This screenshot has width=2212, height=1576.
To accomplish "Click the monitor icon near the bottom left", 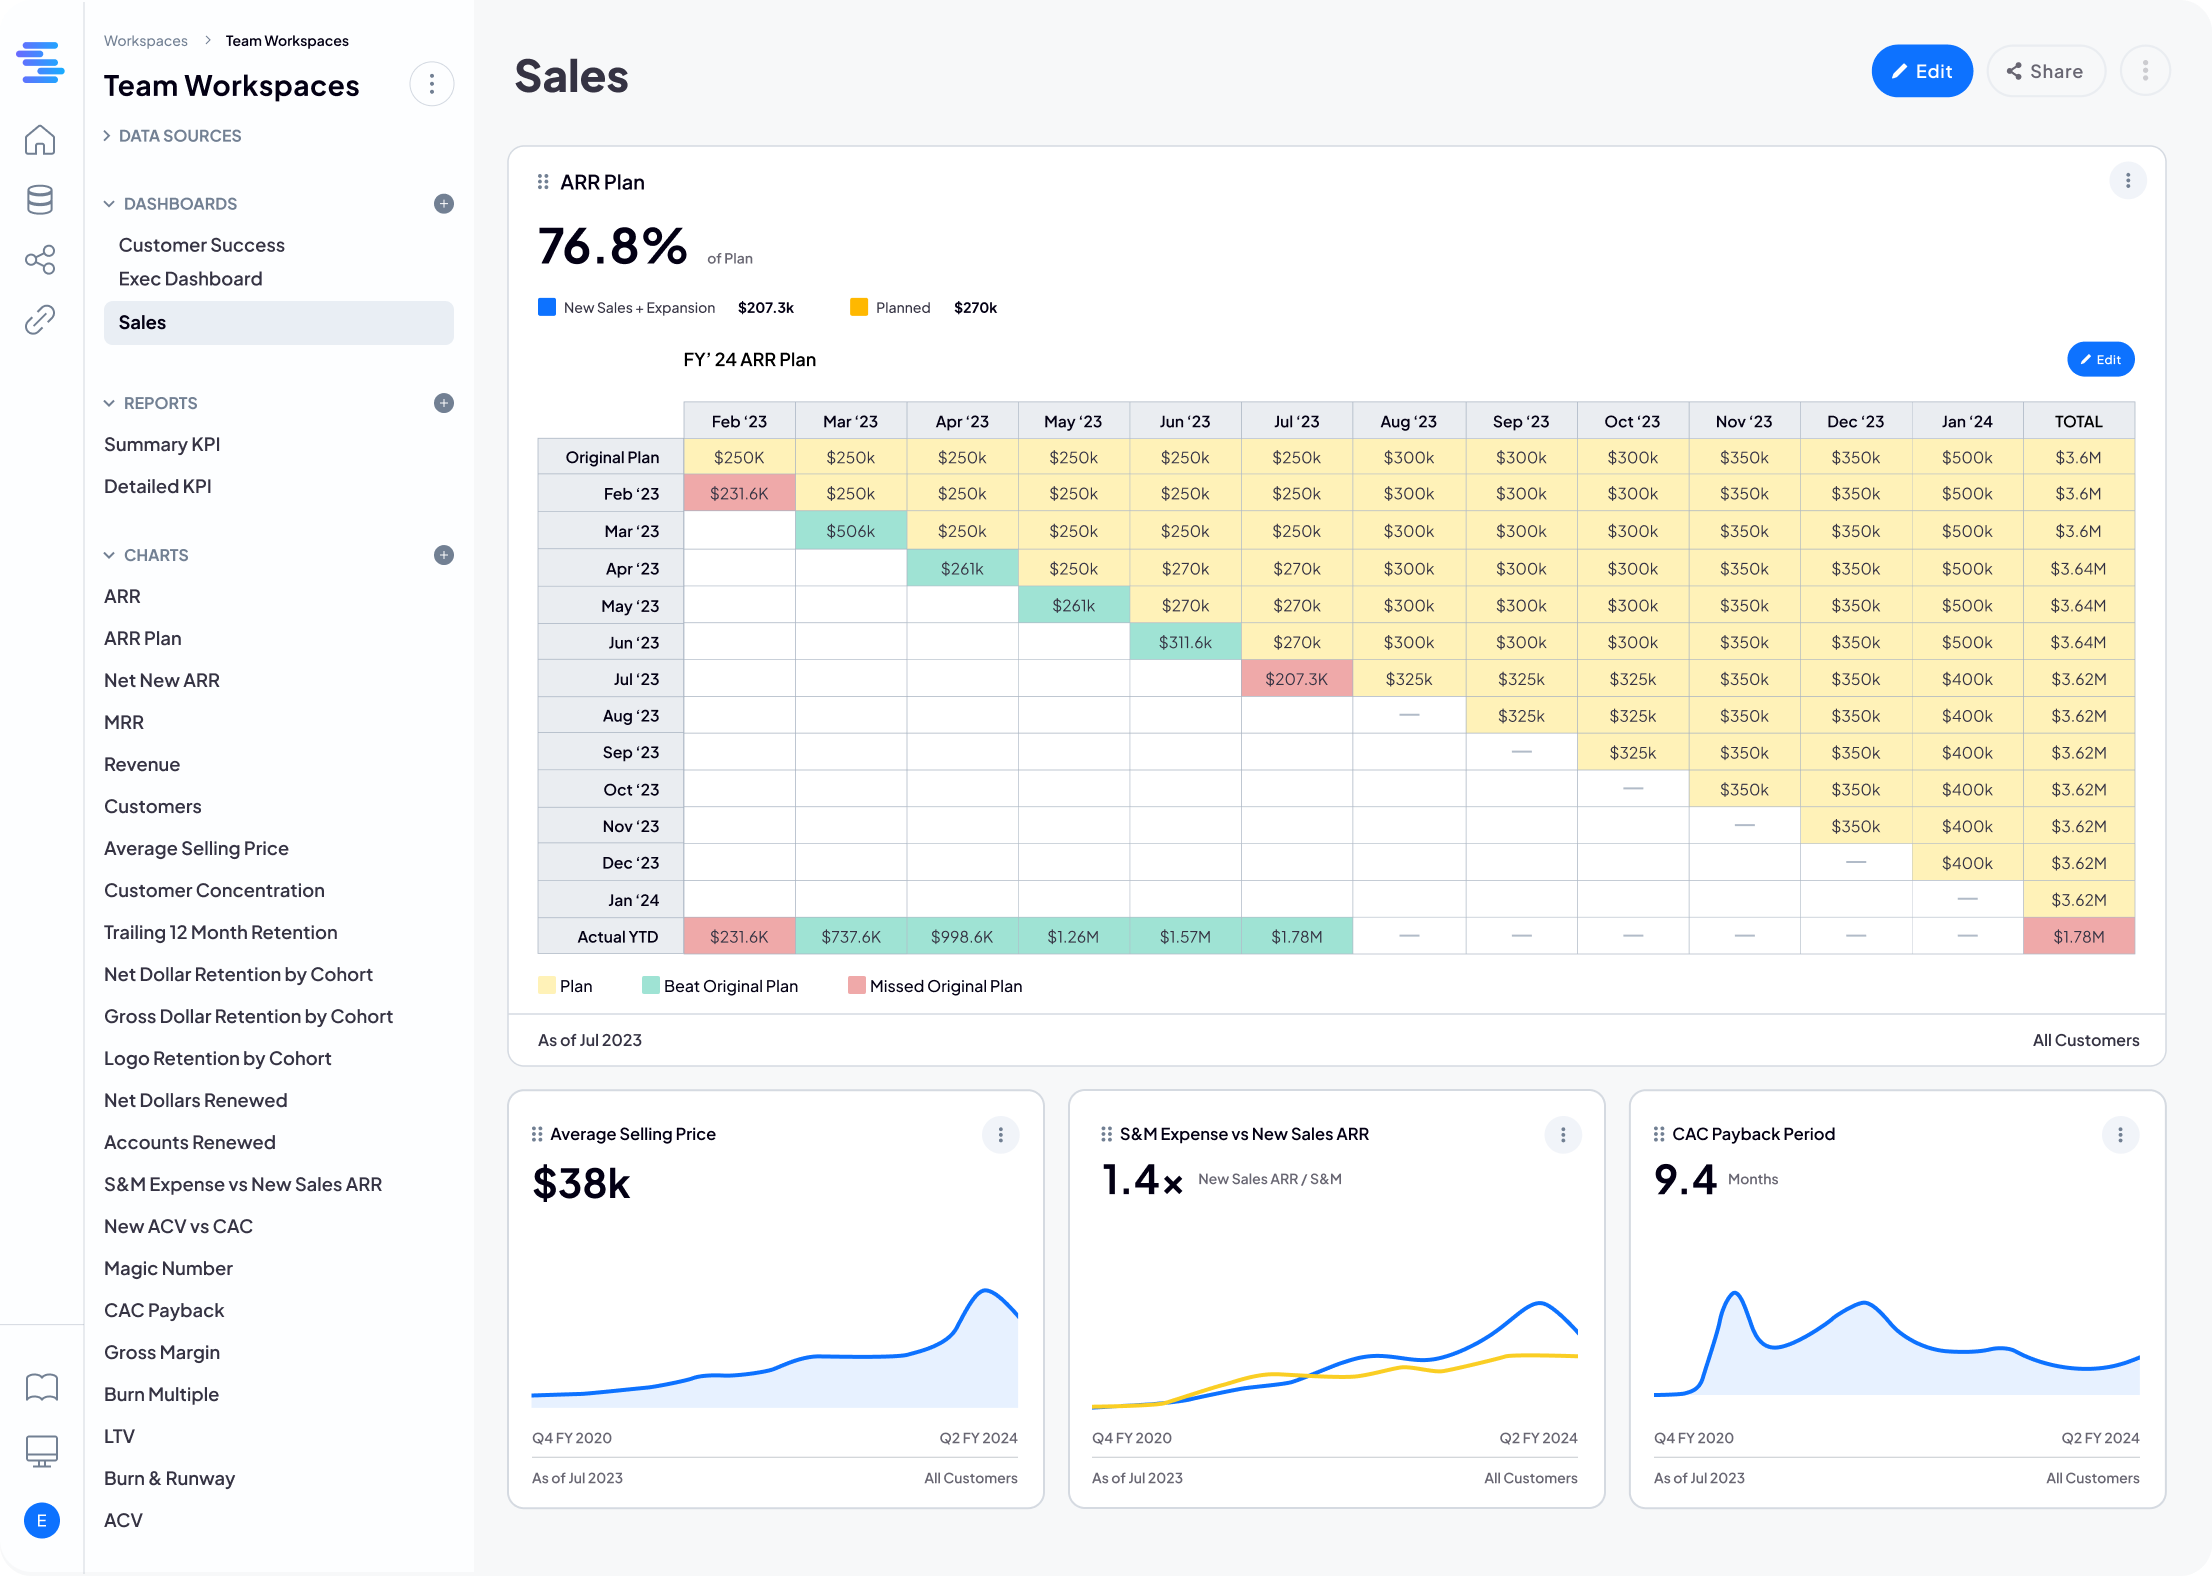I will [x=41, y=1450].
